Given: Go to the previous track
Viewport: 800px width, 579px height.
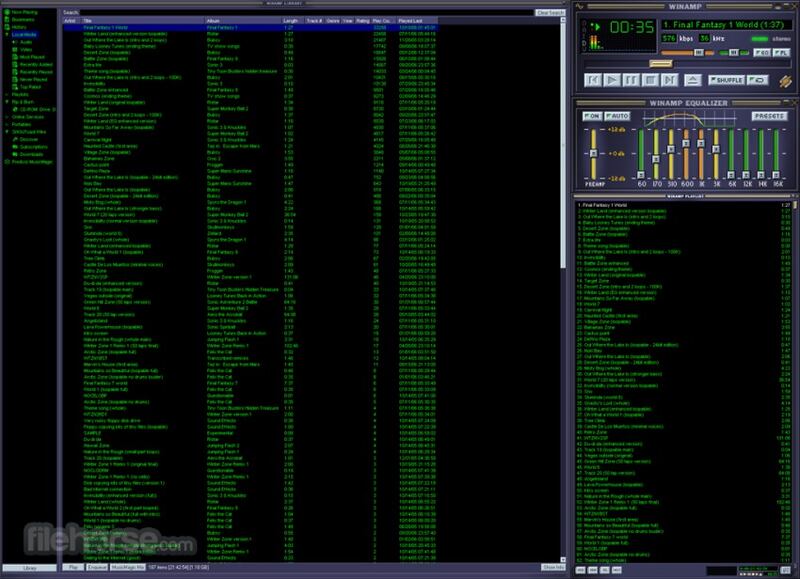Looking at the screenshot, I should tap(594, 79).
